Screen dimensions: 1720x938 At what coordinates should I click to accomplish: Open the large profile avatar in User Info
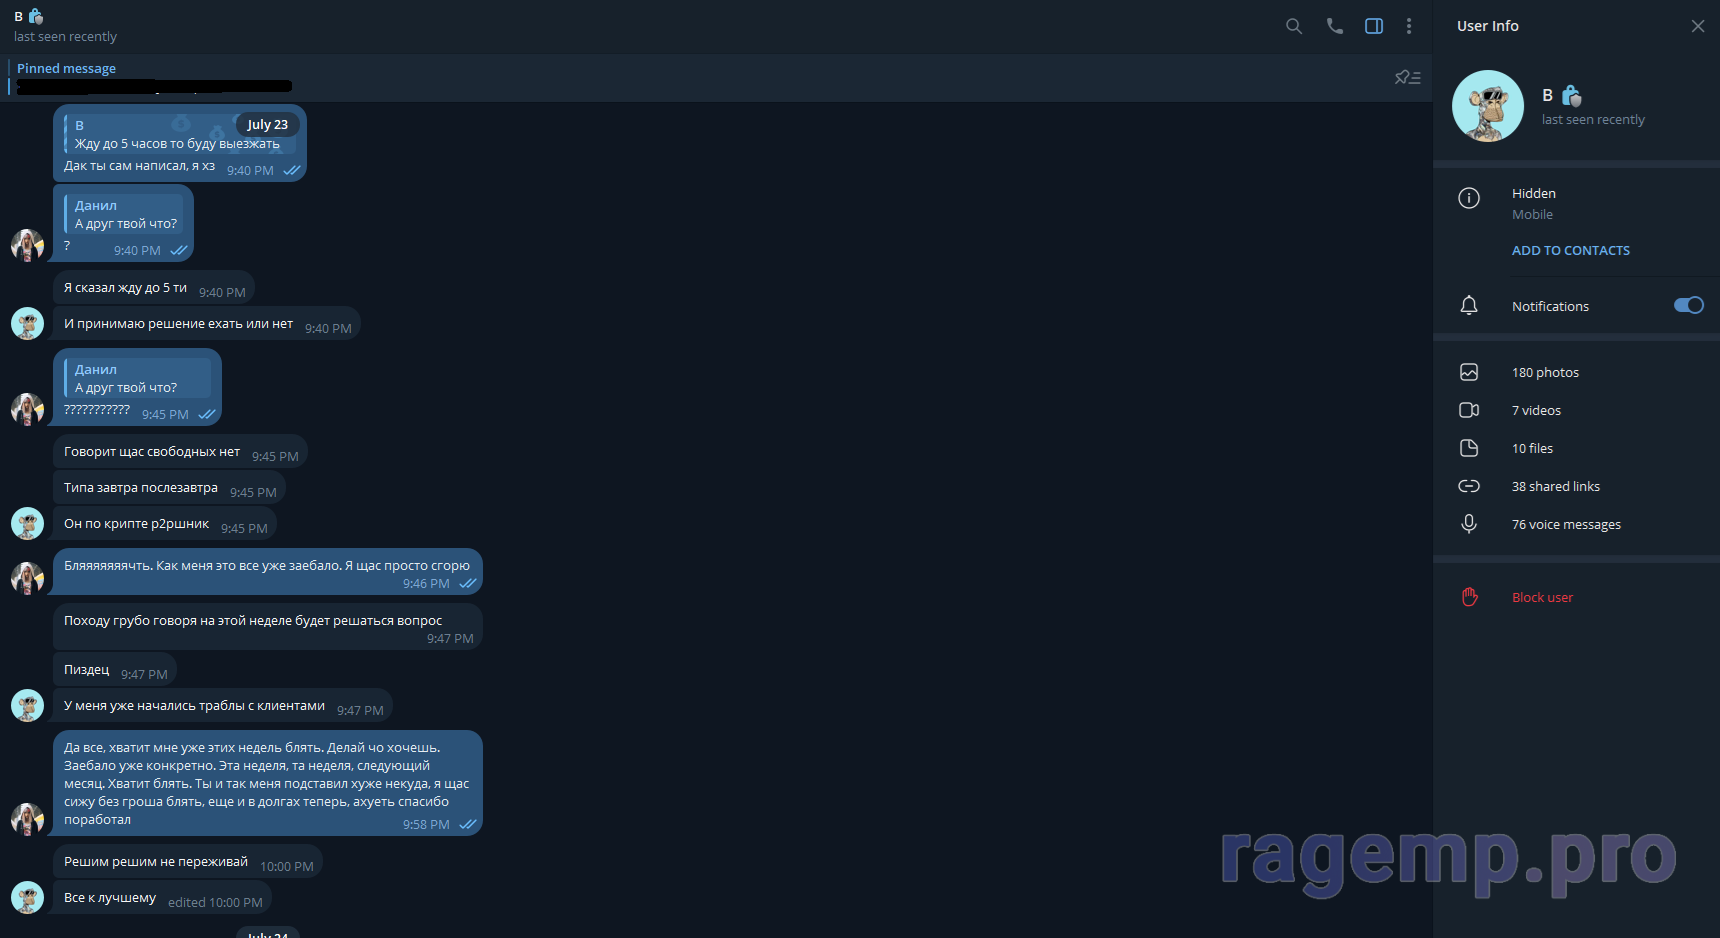coord(1488,106)
